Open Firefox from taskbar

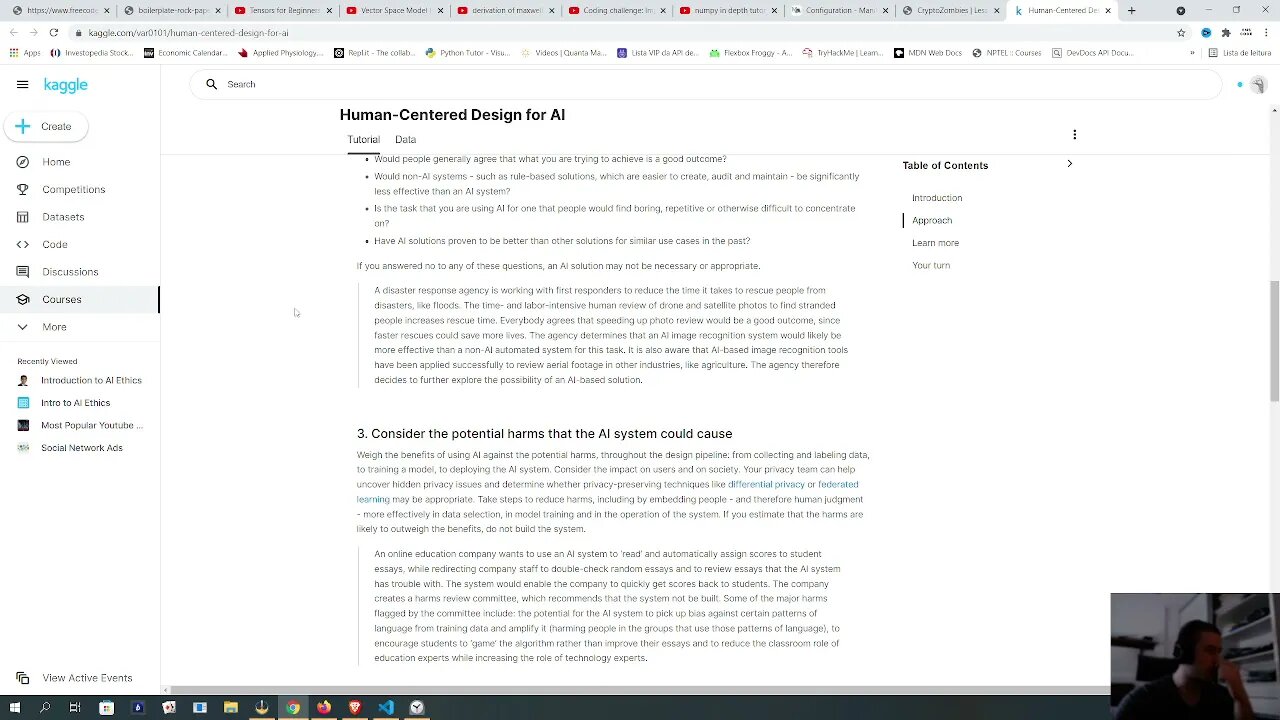pyautogui.click(x=324, y=708)
